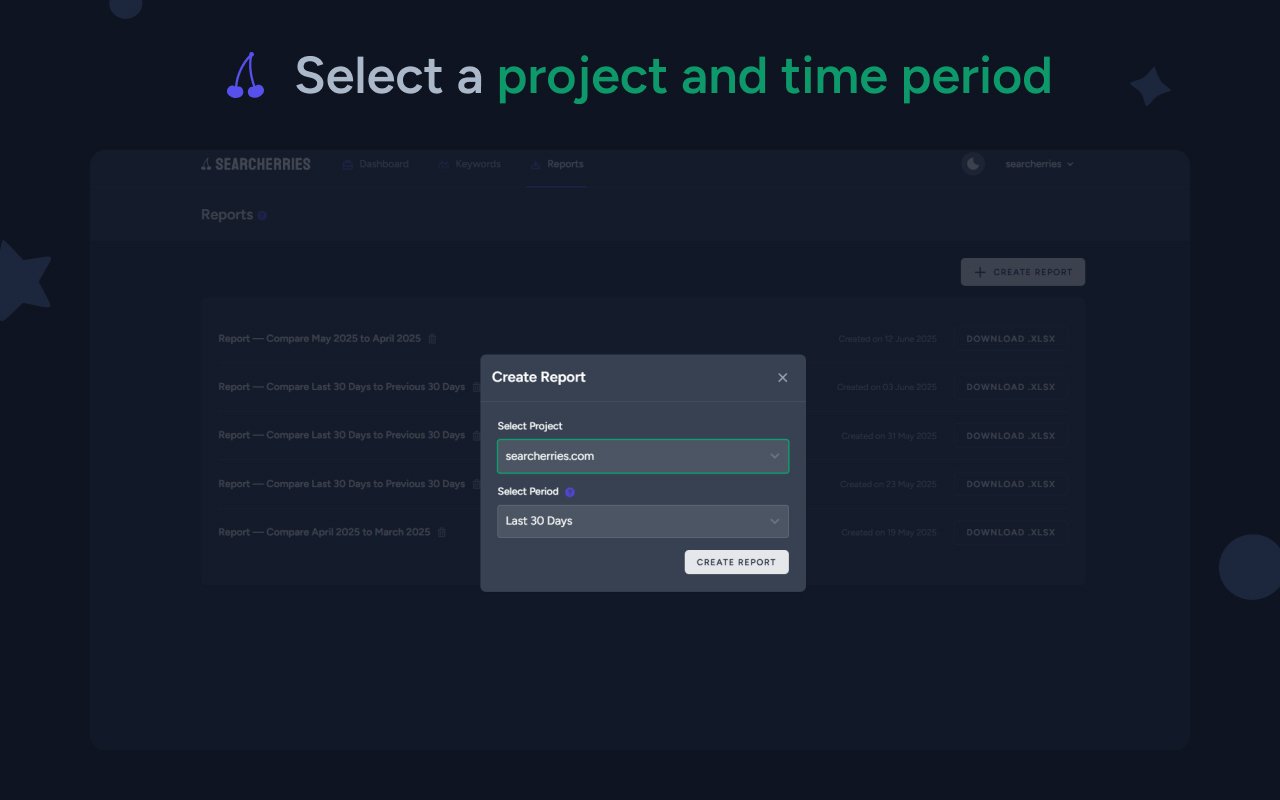
Task: Click the plus Create Report button on Reports page
Action: tap(1023, 272)
